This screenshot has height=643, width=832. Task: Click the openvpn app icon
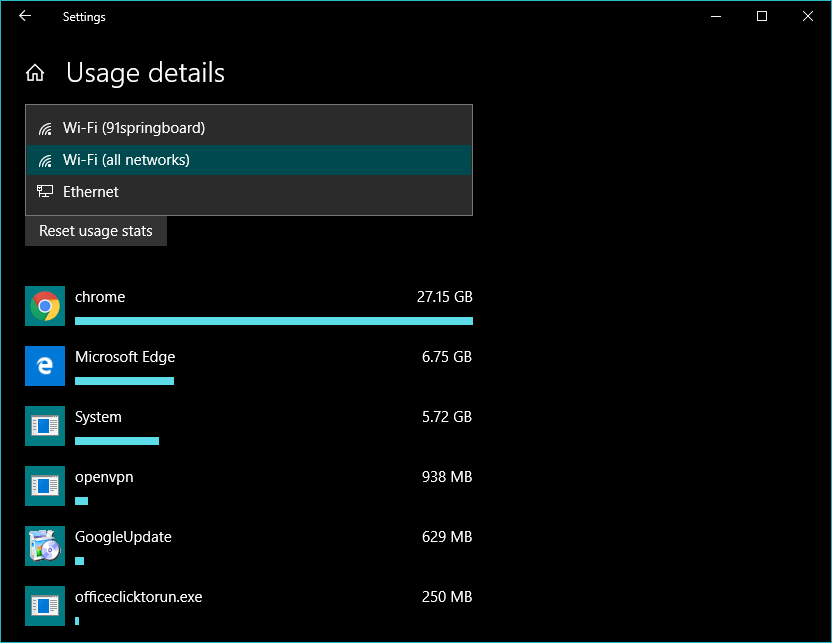coord(45,486)
